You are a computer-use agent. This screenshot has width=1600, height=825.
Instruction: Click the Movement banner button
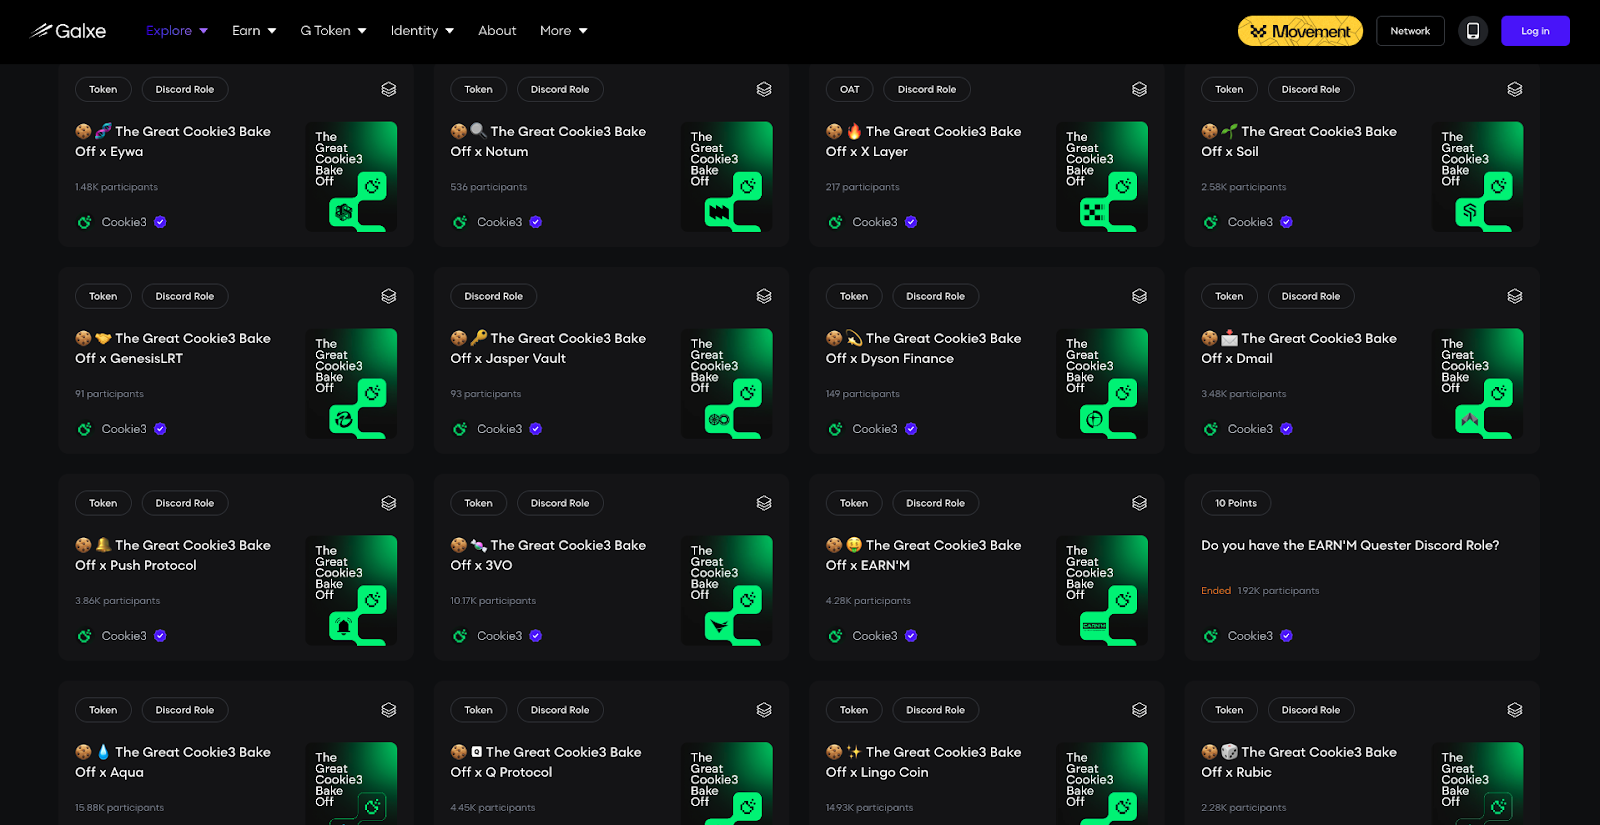(x=1300, y=31)
